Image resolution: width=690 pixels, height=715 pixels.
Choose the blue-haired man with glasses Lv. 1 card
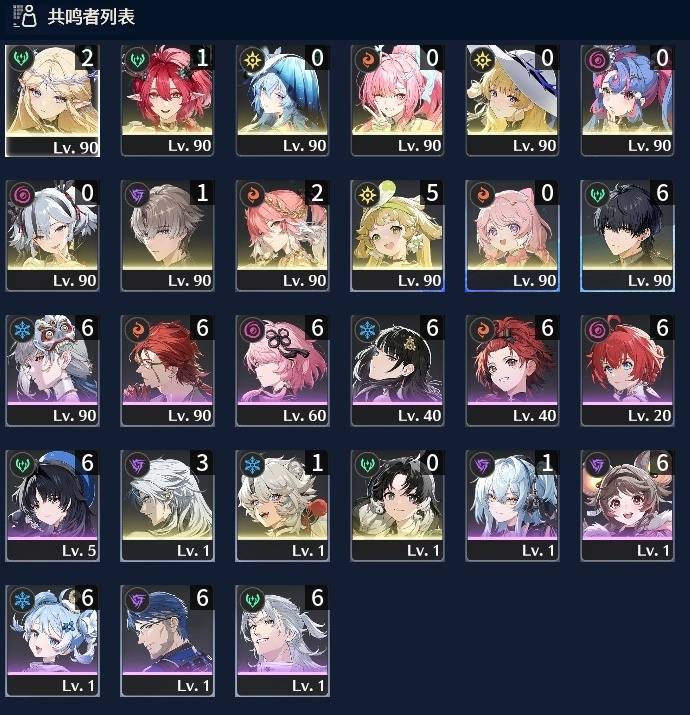pos(167,640)
